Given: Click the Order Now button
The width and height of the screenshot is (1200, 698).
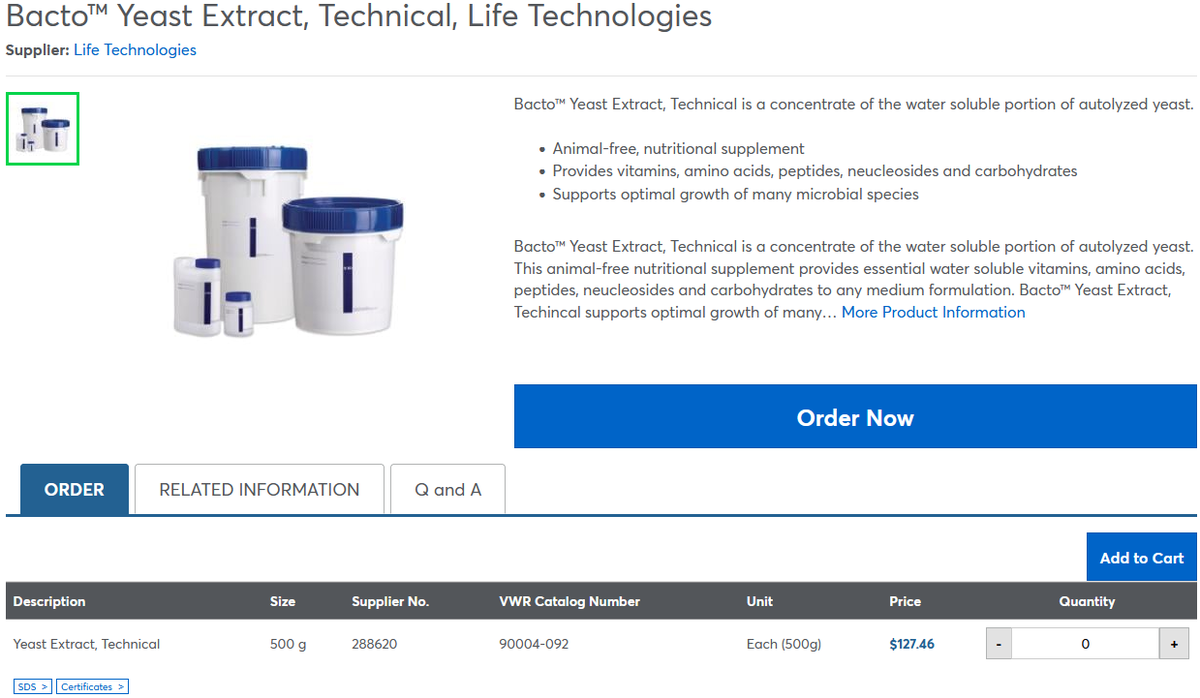Looking at the screenshot, I should [855, 417].
